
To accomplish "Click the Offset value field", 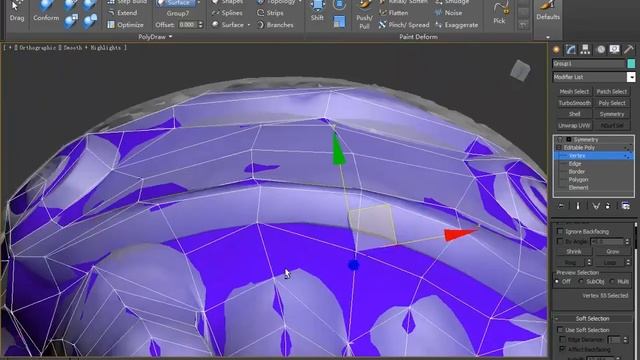I will tap(187, 25).
